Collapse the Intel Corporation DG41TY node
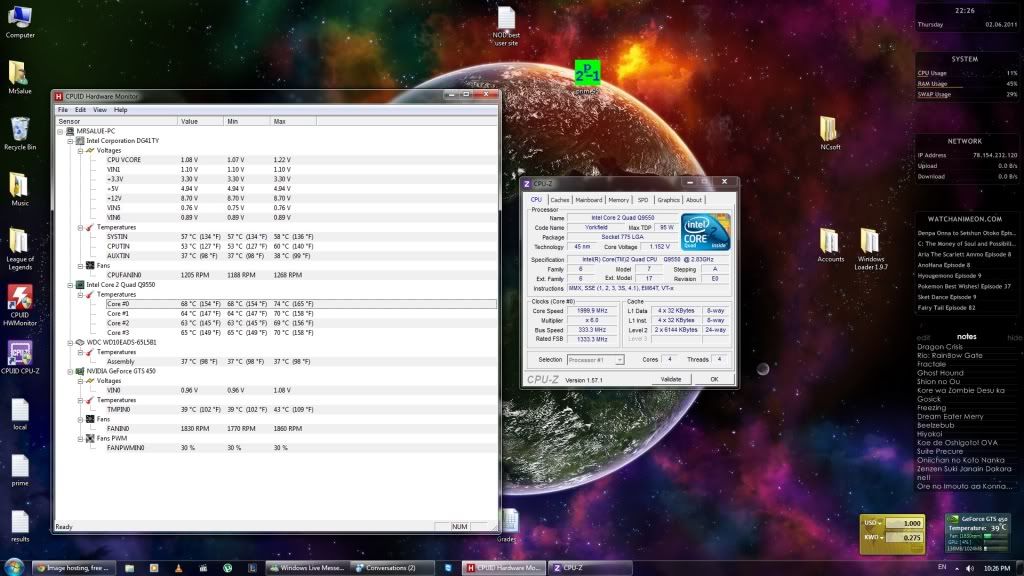 [x=70, y=141]
